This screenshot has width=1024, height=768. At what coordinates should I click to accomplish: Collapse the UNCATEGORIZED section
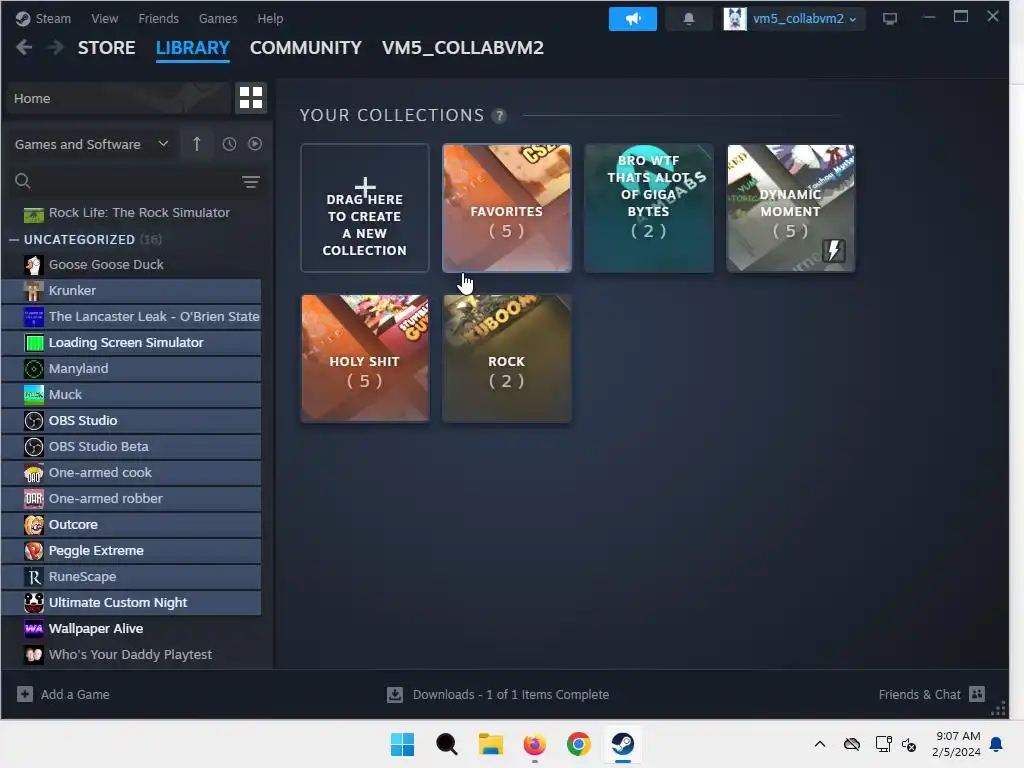click(14, 240)
